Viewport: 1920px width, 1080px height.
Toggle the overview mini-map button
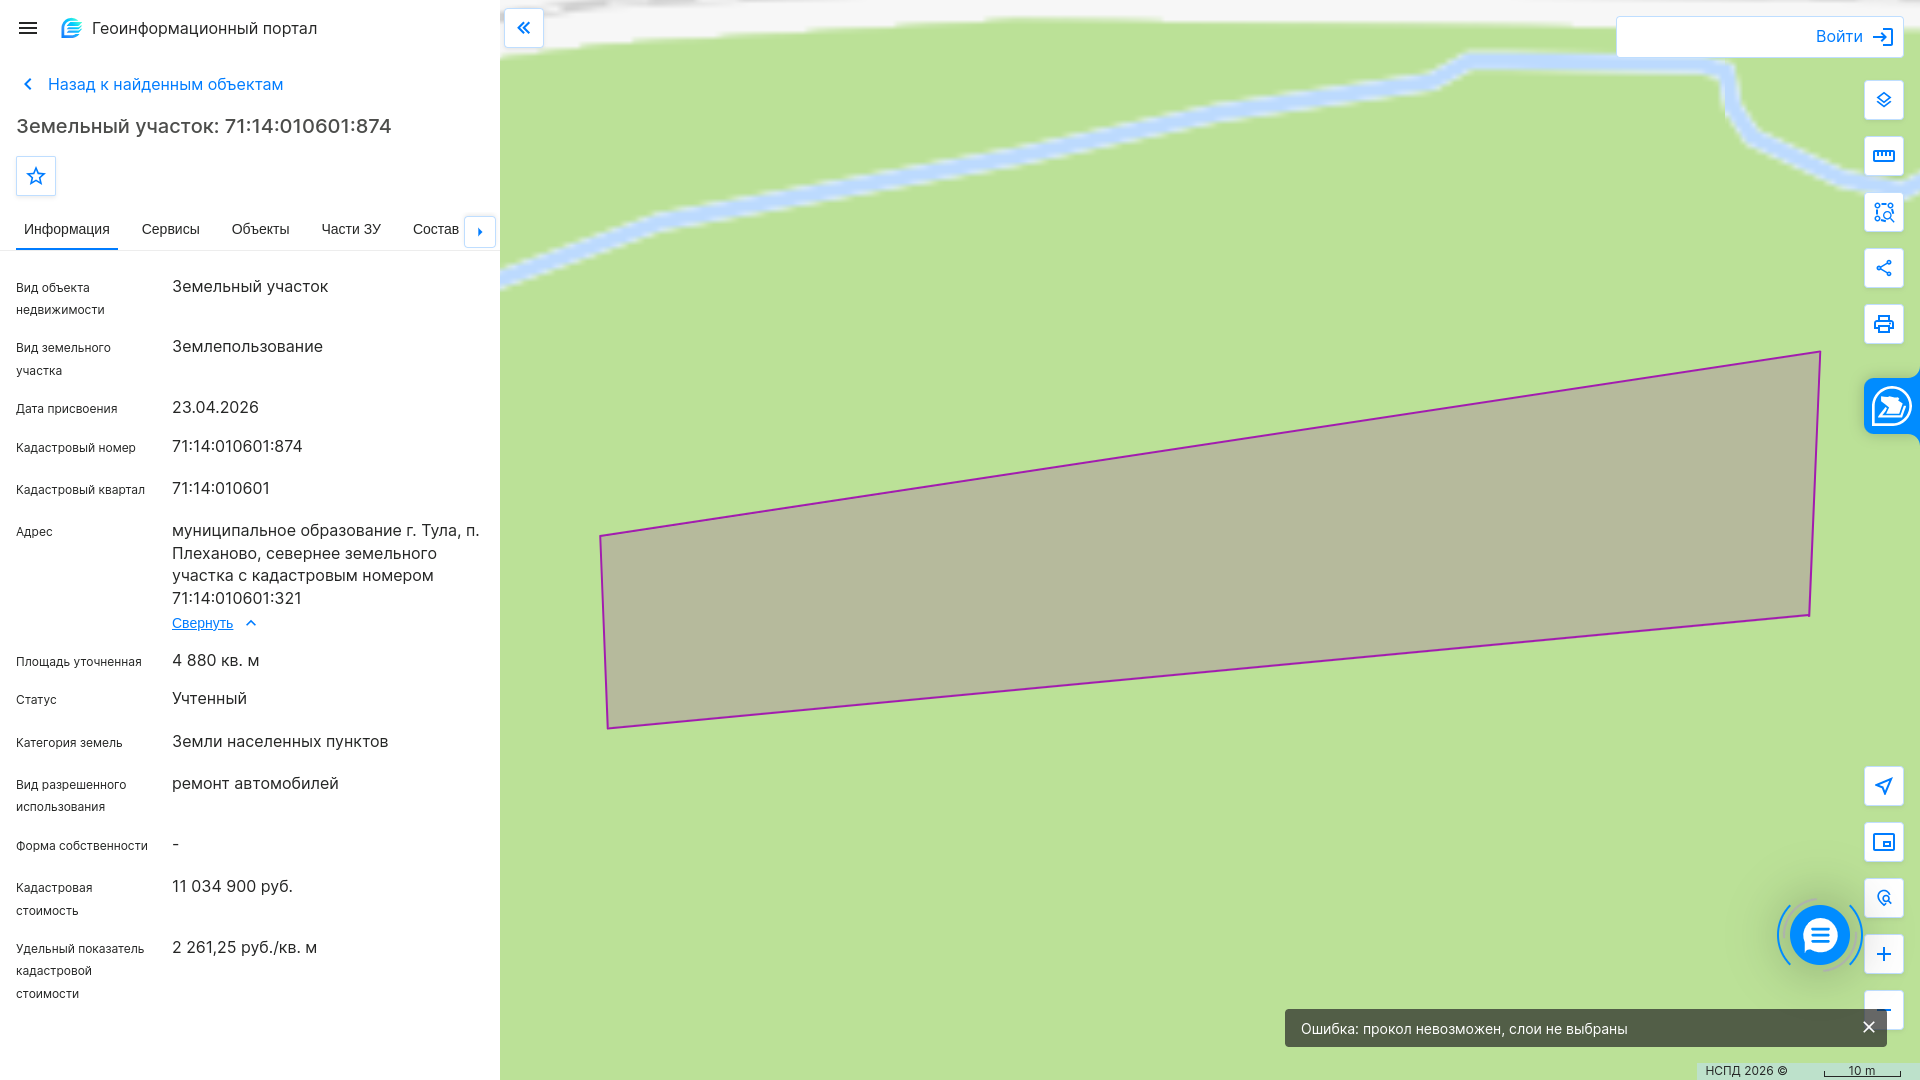coord(1884,842)
